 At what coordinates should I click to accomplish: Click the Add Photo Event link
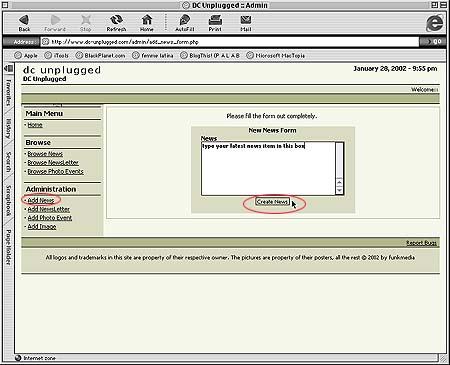point(50,218)
